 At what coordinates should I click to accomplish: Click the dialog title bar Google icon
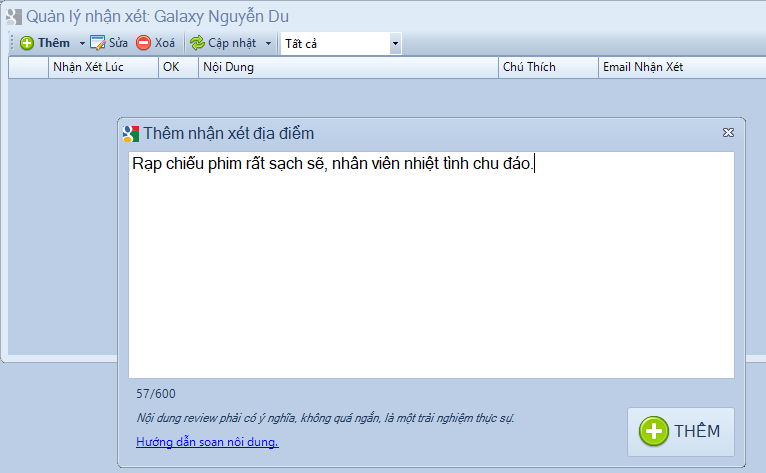131,133
